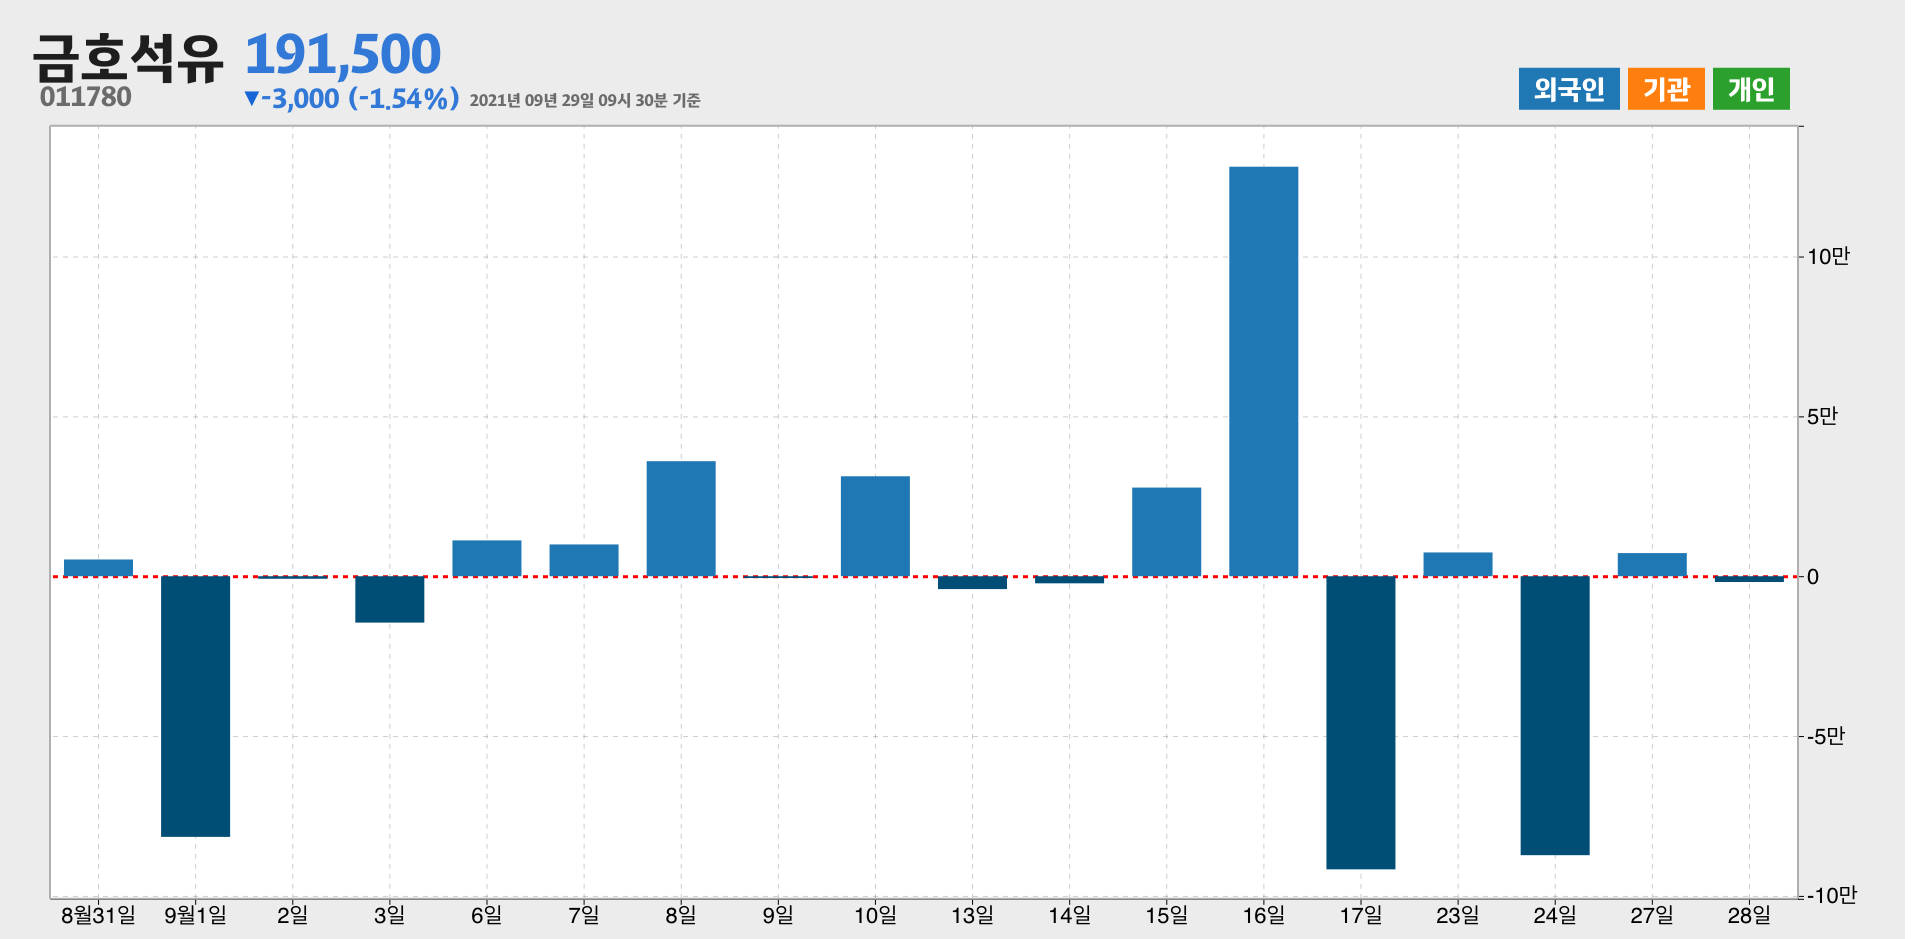Click the 3일 x-axis label
1920x939 pixels.
click(389, 915)
